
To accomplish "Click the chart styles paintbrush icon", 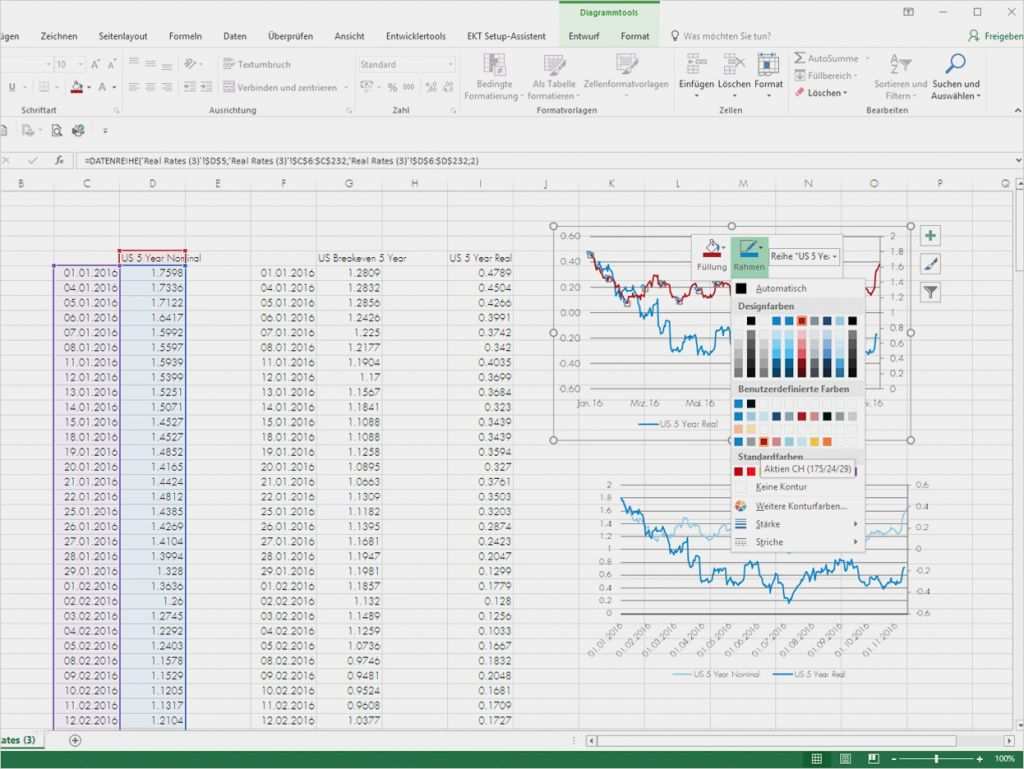I will pyautogui.click(x=931, y=264).
